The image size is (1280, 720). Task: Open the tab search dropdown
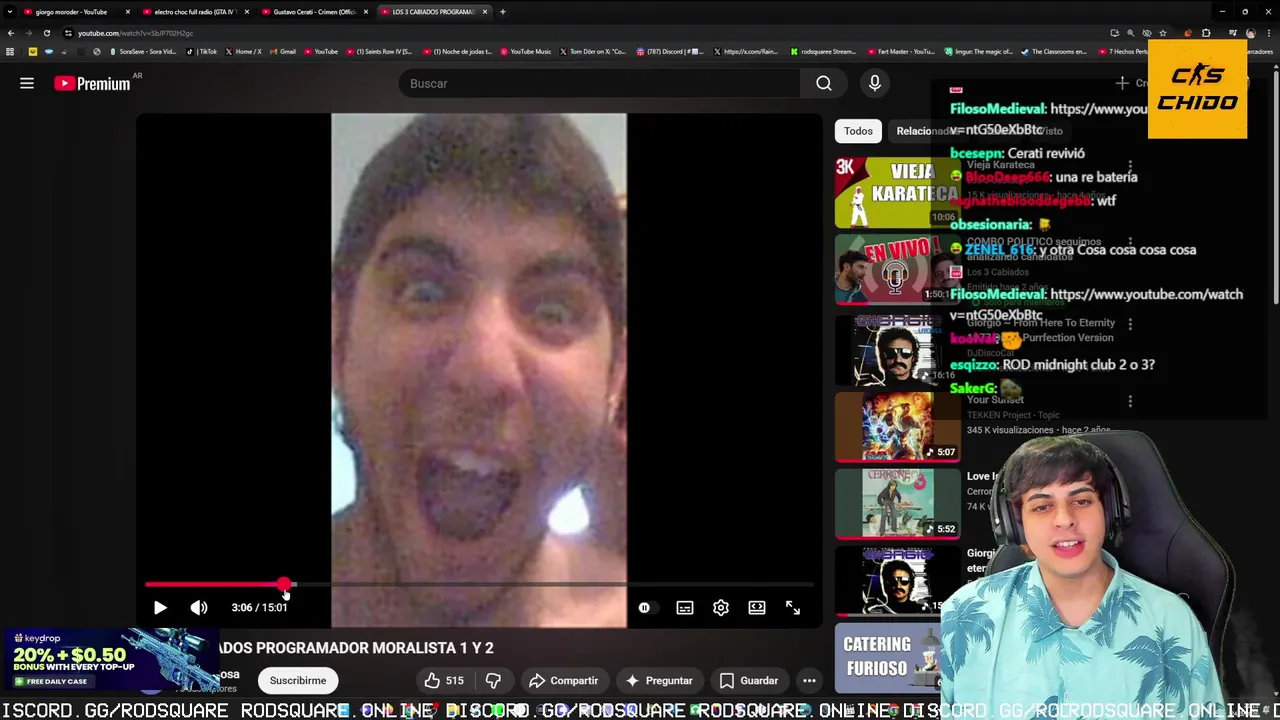tap(9, 11)
